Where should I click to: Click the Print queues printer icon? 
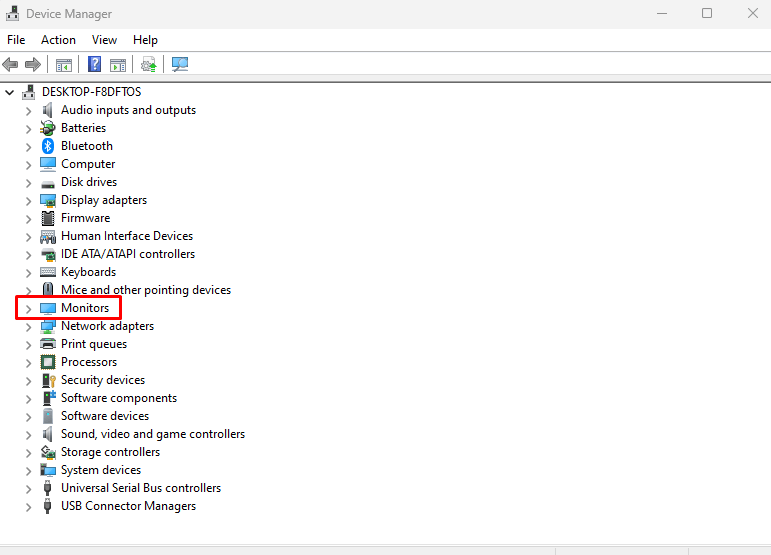[x=48, y=344]
